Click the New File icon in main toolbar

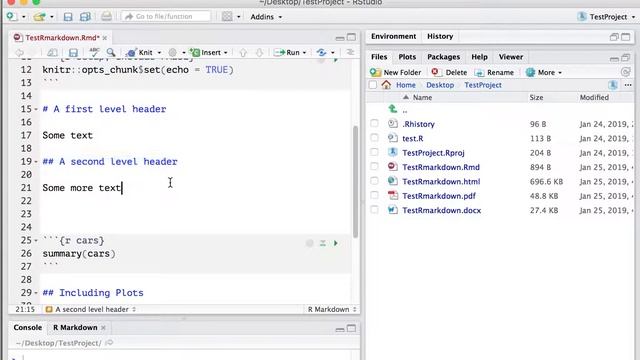pos(11,16)
